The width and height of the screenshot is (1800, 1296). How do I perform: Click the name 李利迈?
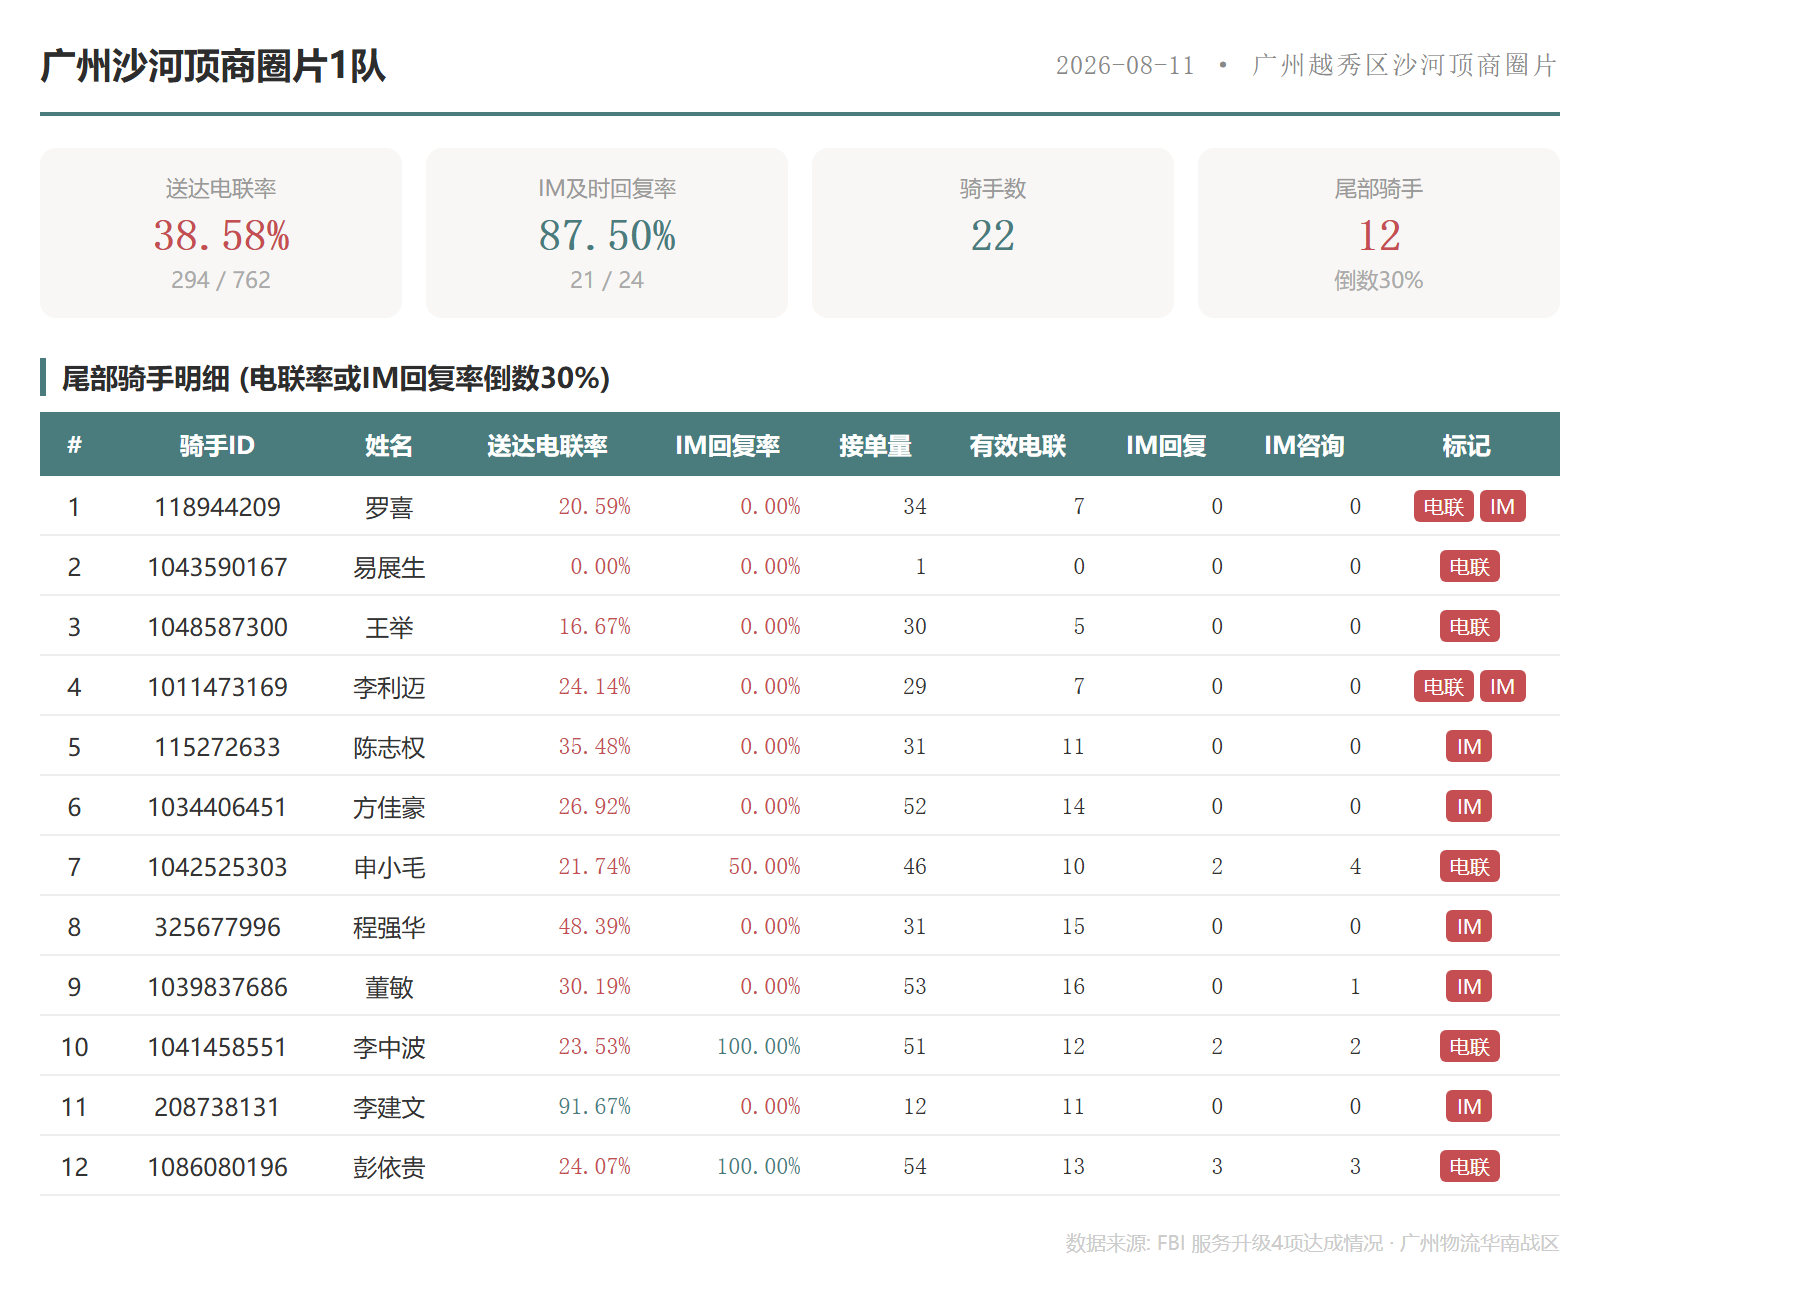pyautogui.click(x=389, y=688)
